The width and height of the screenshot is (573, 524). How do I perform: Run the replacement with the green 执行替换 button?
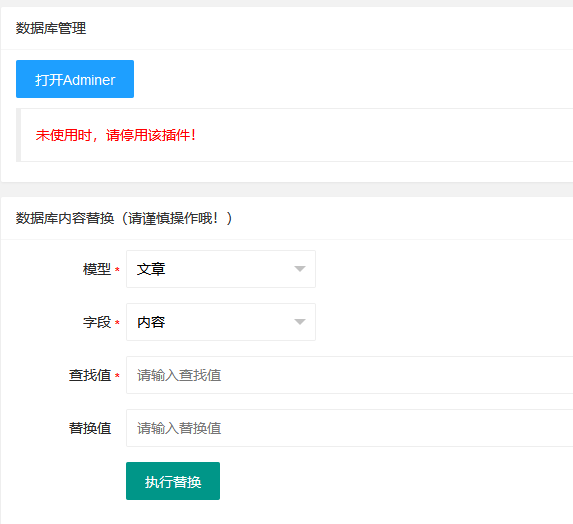point(173,481)
